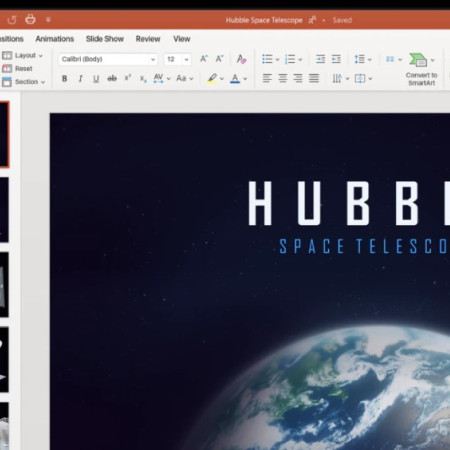Image resolution: width=450 pixels, height=450 pixels.
Task: Click the Hubble Space Telescope document title
Action: 264,20
